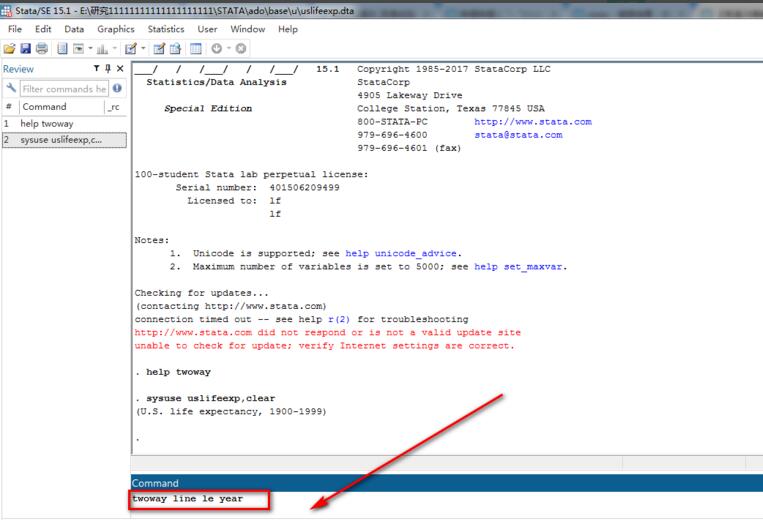Click '(U.S. life expectancy, 1900-1999)' output line
The image size is (763, 523).
click(x=231, y=412)
